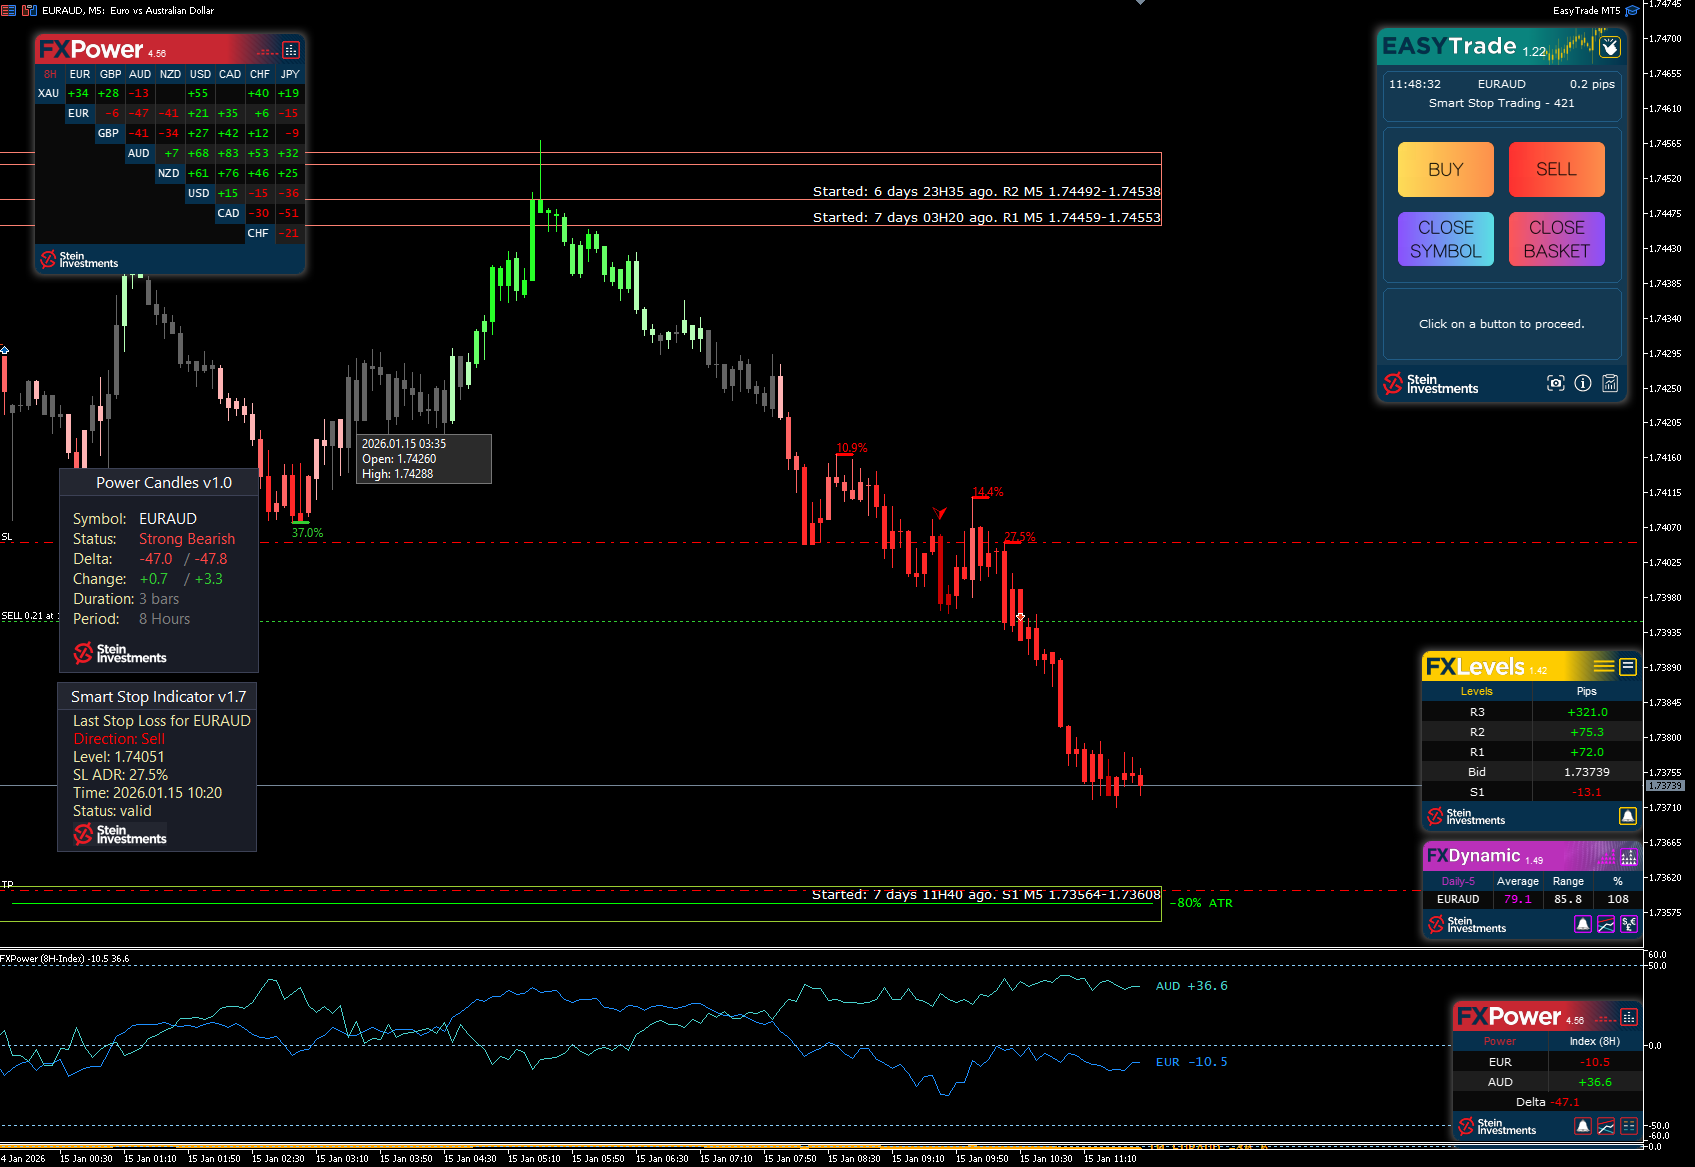This screenshot has height=1167, width=1695.
Task: Click the 37.0% green candle marker
Action: point(307,533)
